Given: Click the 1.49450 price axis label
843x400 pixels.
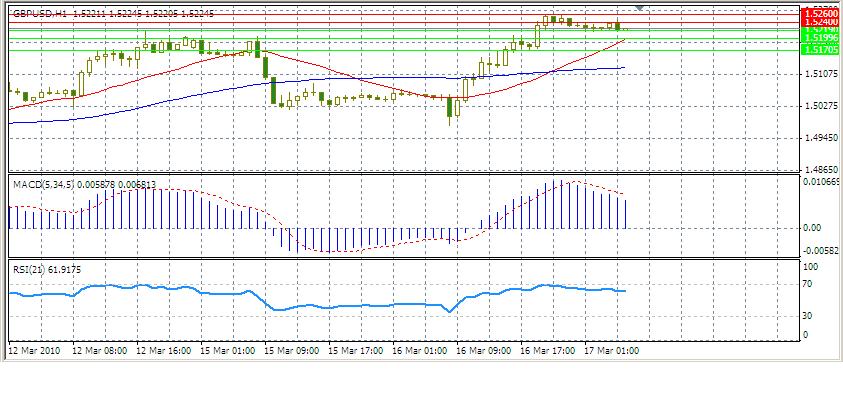Looking at the screenshot, I should tap(819, 138).
